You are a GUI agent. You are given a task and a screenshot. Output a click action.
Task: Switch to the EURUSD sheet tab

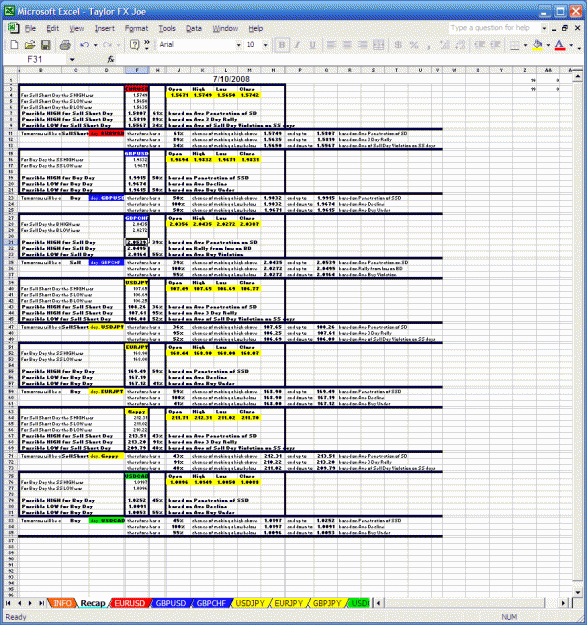(x=130, y=603)
